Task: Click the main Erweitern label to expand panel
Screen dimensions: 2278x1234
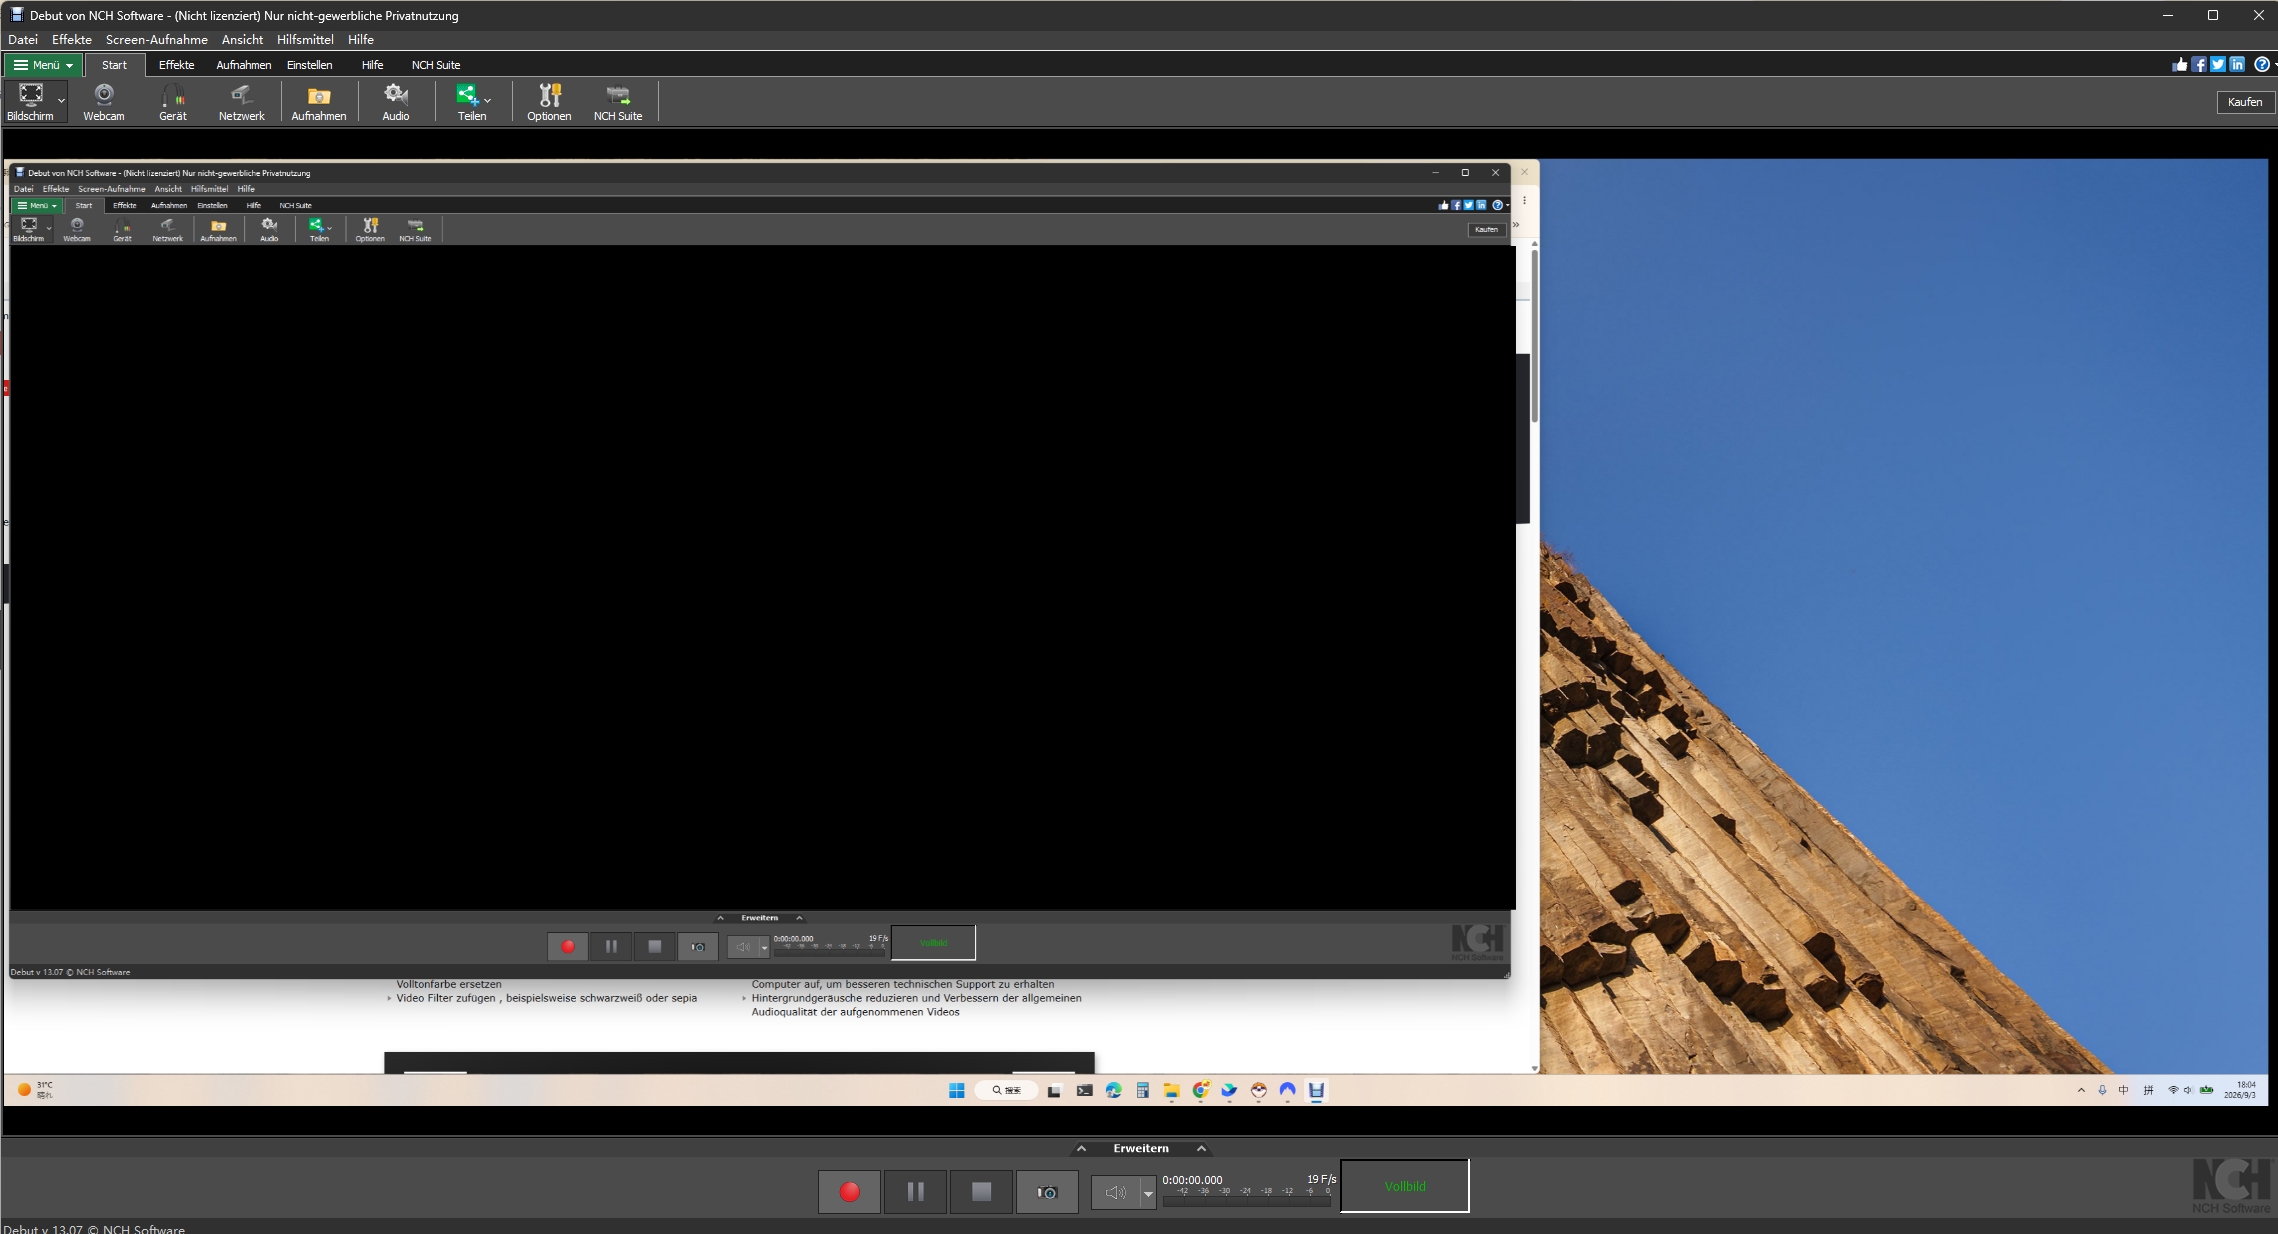Action: point(1141,1148)
